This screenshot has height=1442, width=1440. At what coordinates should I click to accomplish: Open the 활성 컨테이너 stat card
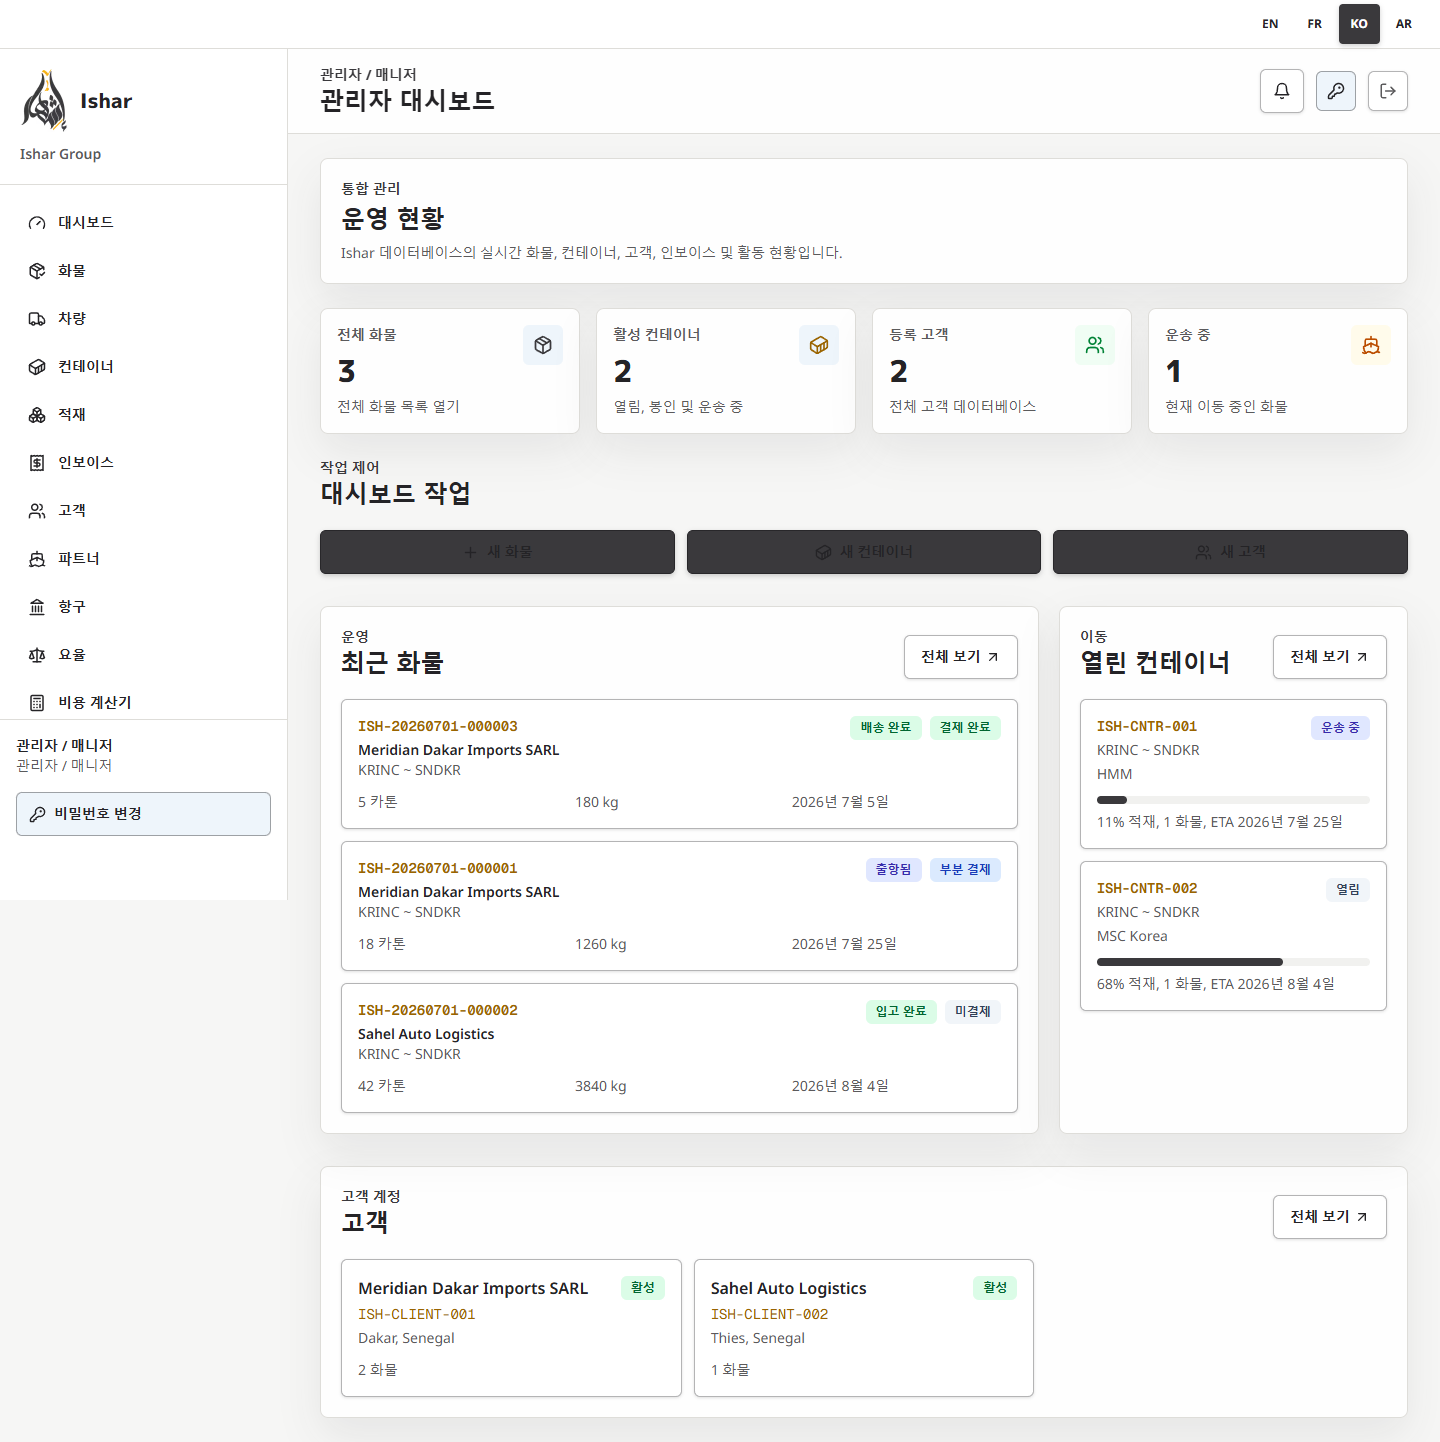coord(726,371)
